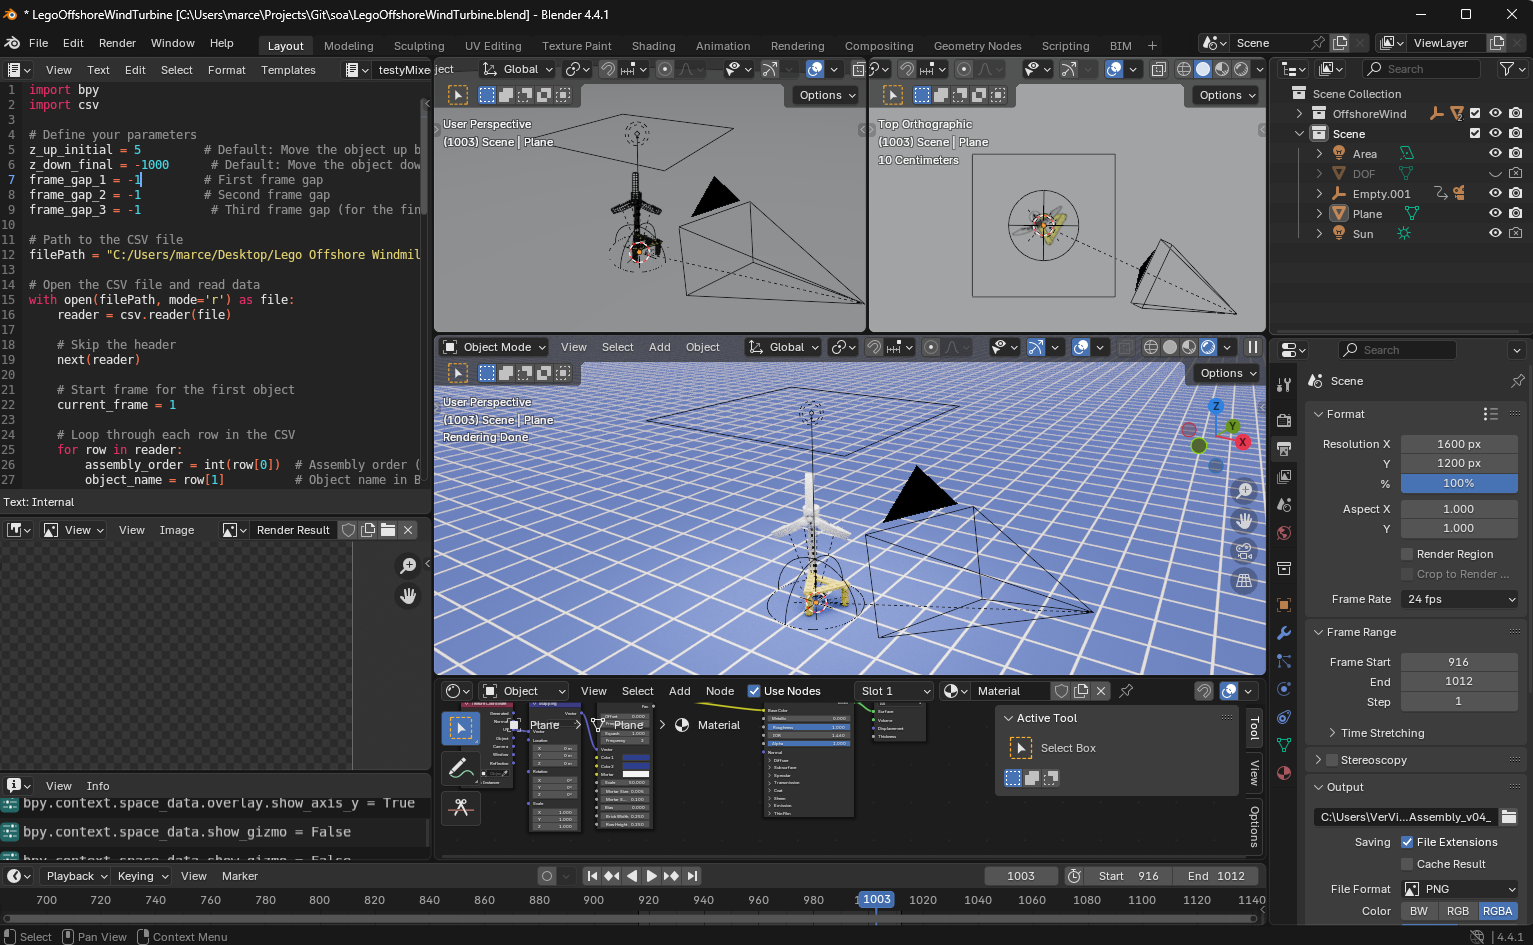This screenshot has height=945, width=1533.
Task: Select the BW color mode button
Action: [x=1419, y=911]
